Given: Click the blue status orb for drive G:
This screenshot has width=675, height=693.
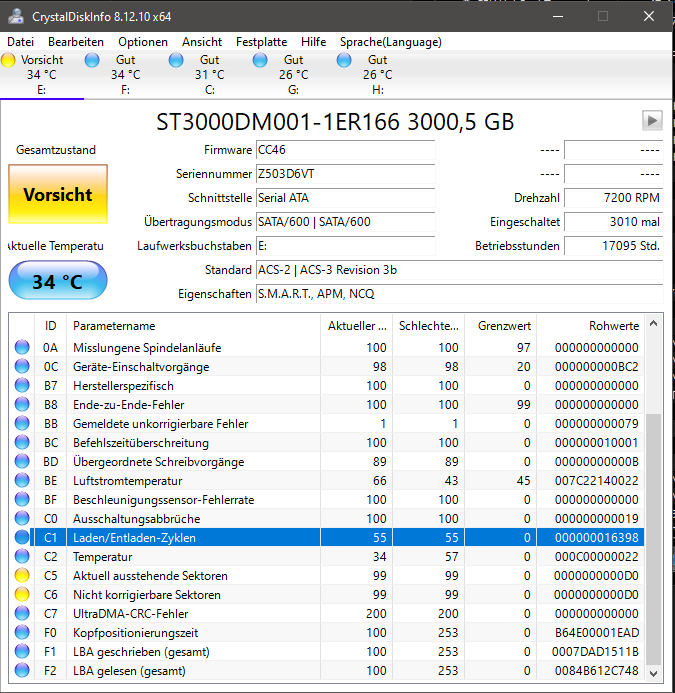Looking at the screenshot, I should tap(260, 60).
